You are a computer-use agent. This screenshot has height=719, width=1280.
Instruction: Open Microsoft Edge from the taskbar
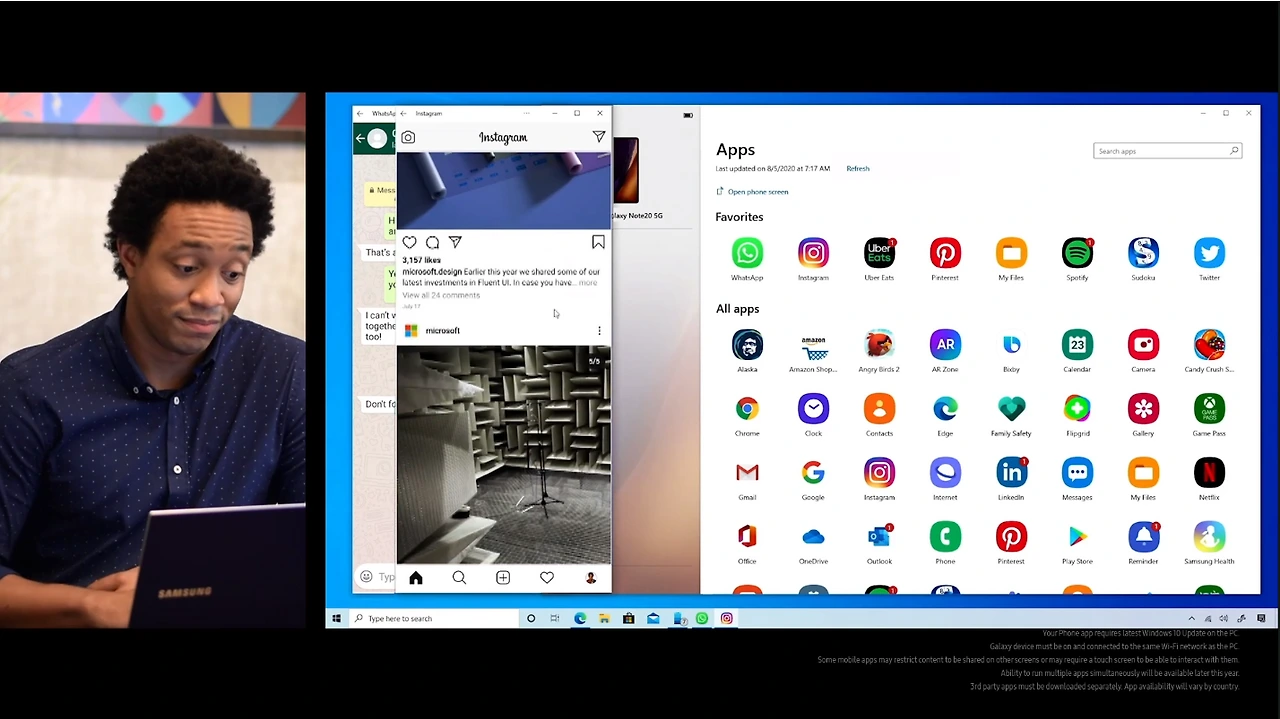pos(579,619)
